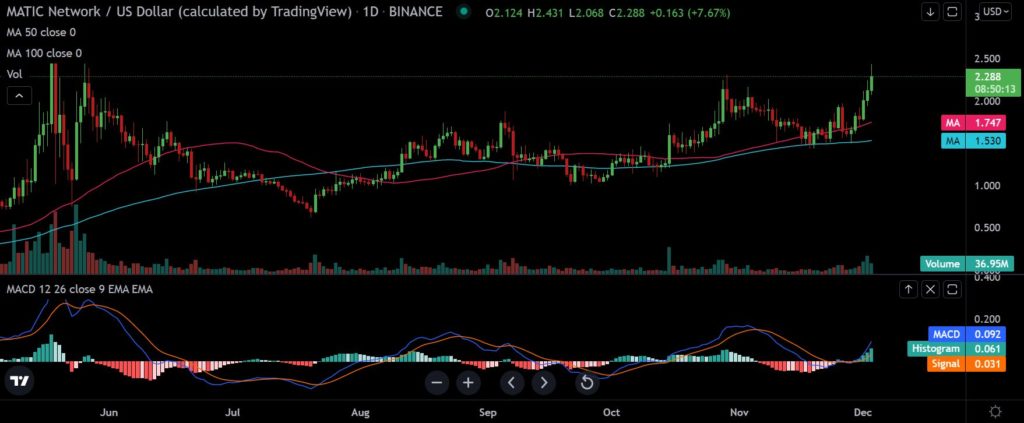
Task: Click the Volume 36.95M label
Action: click(x=968, y=264)
